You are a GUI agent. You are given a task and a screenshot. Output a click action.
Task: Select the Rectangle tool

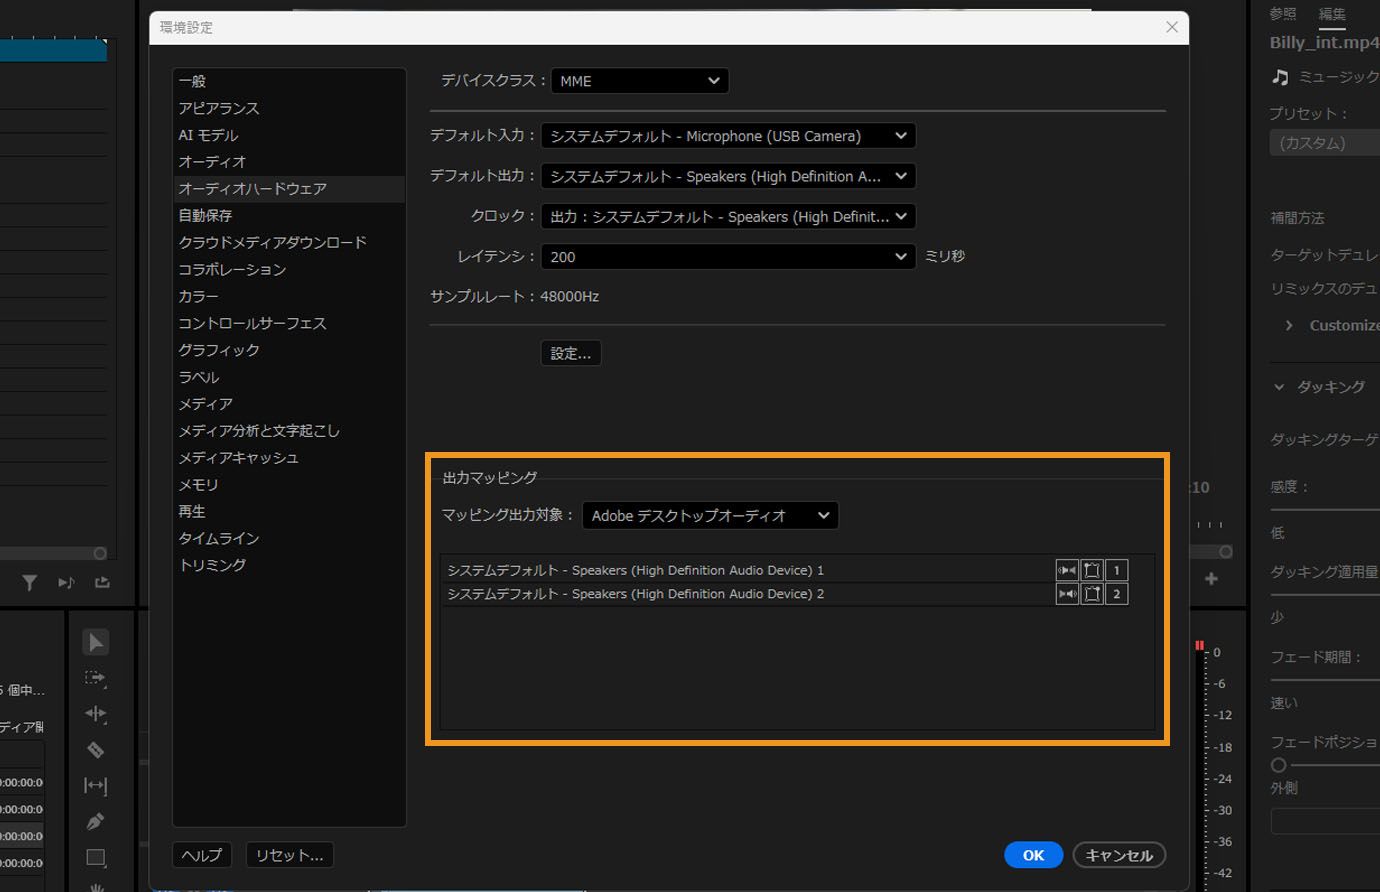96,857
